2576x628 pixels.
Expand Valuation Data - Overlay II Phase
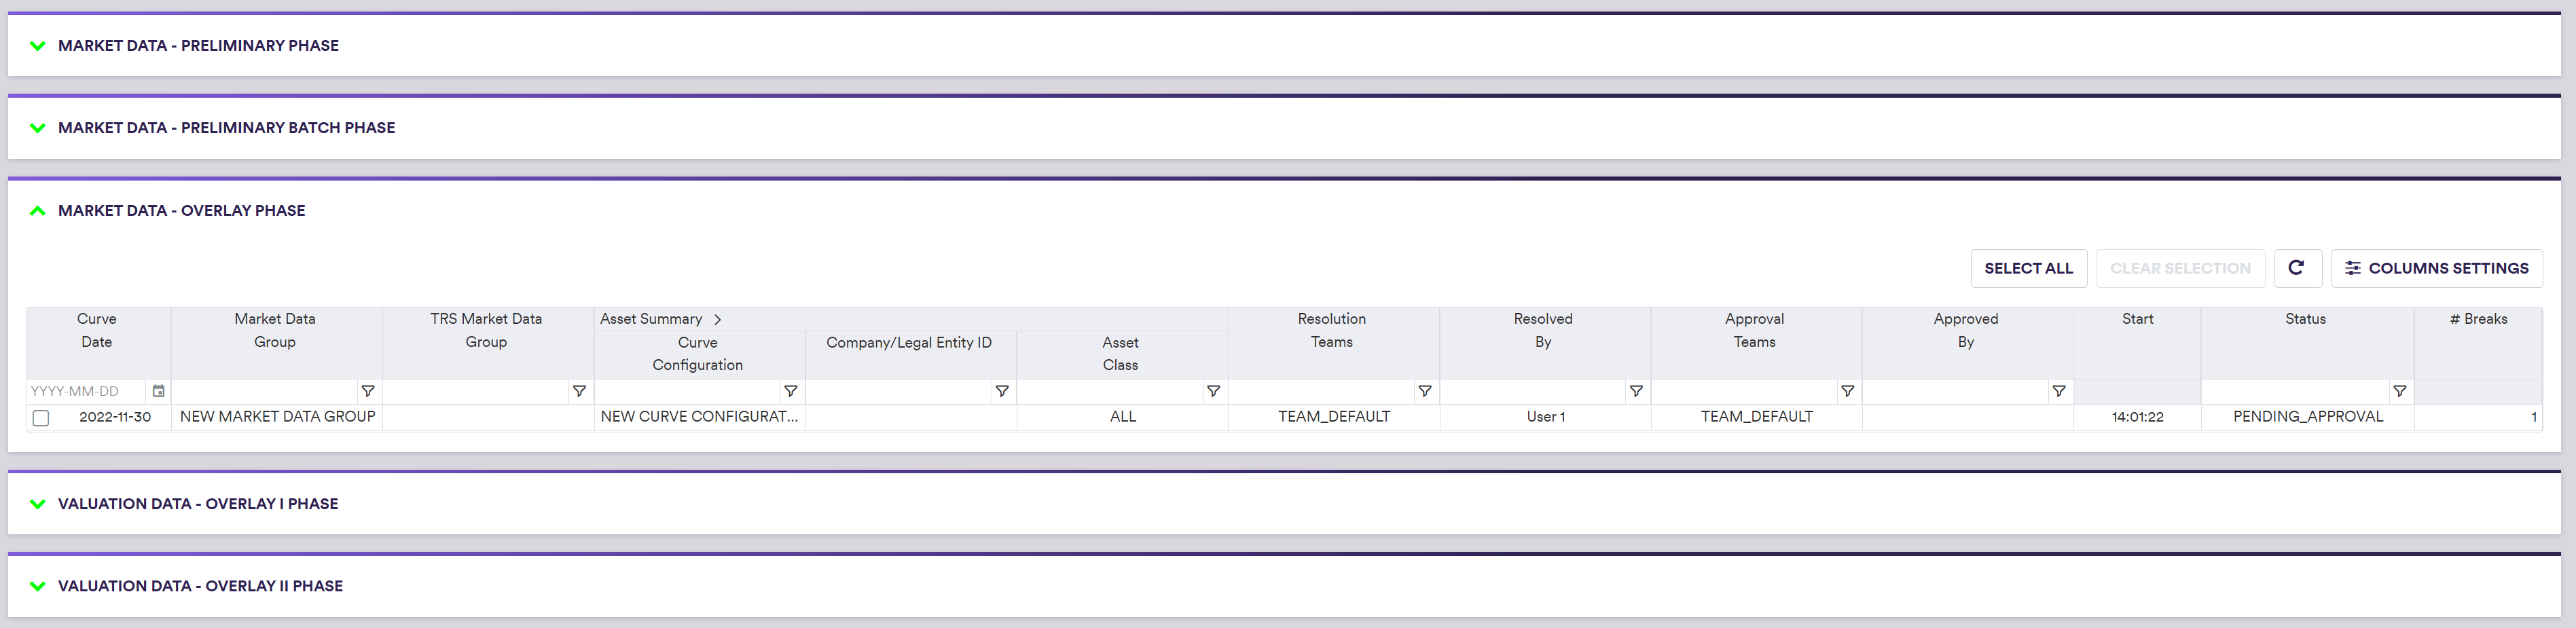(x=38, y=586)
